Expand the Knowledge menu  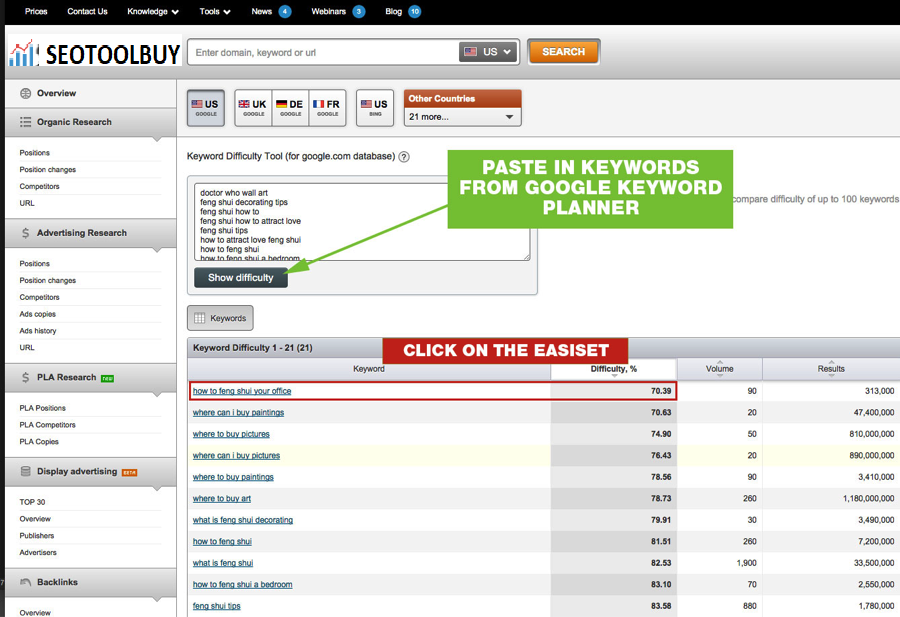(153, 11)
